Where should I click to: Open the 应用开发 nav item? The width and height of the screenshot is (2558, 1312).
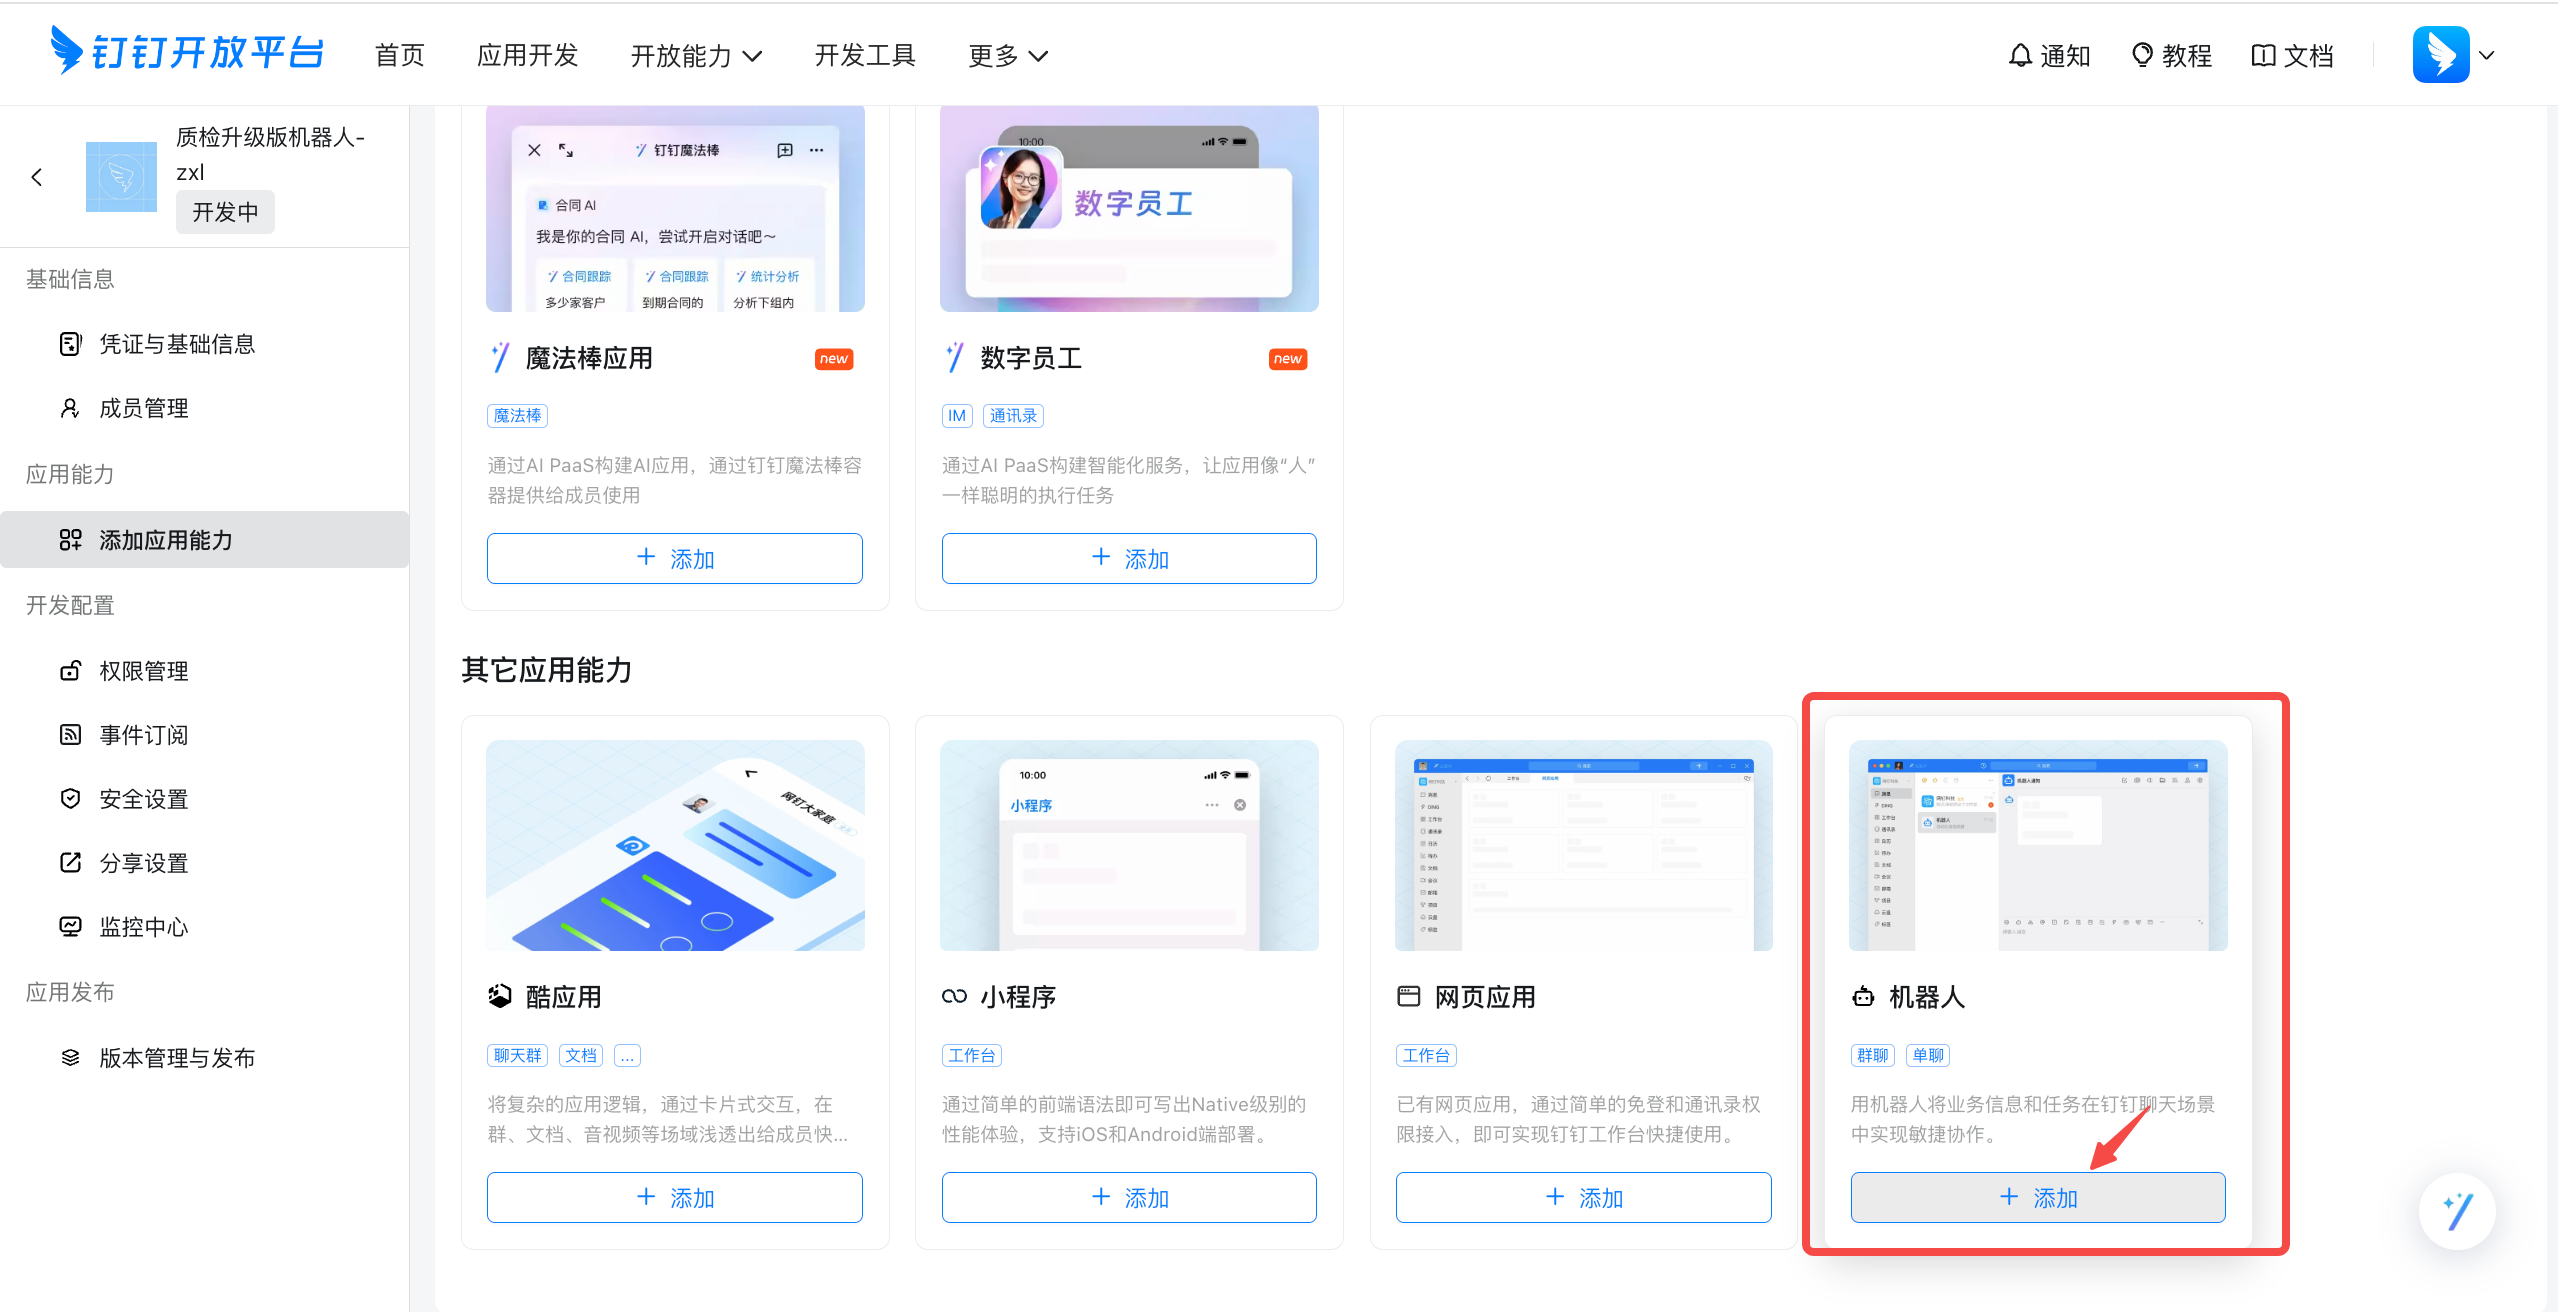[x=528, y=55]
